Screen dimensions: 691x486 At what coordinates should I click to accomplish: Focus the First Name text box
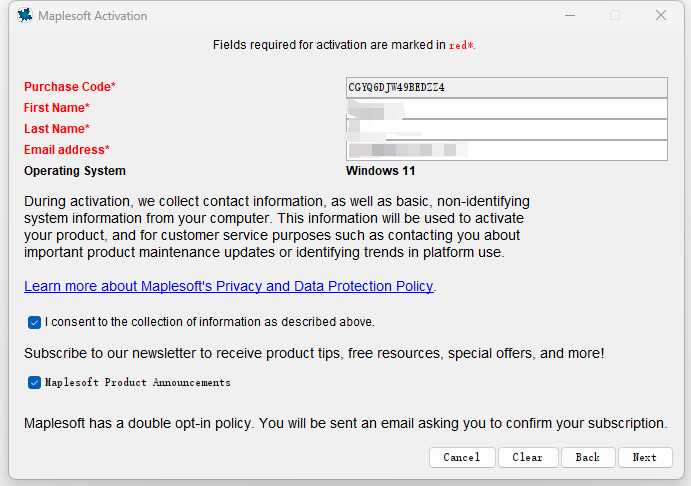click(x=506, y=109)
